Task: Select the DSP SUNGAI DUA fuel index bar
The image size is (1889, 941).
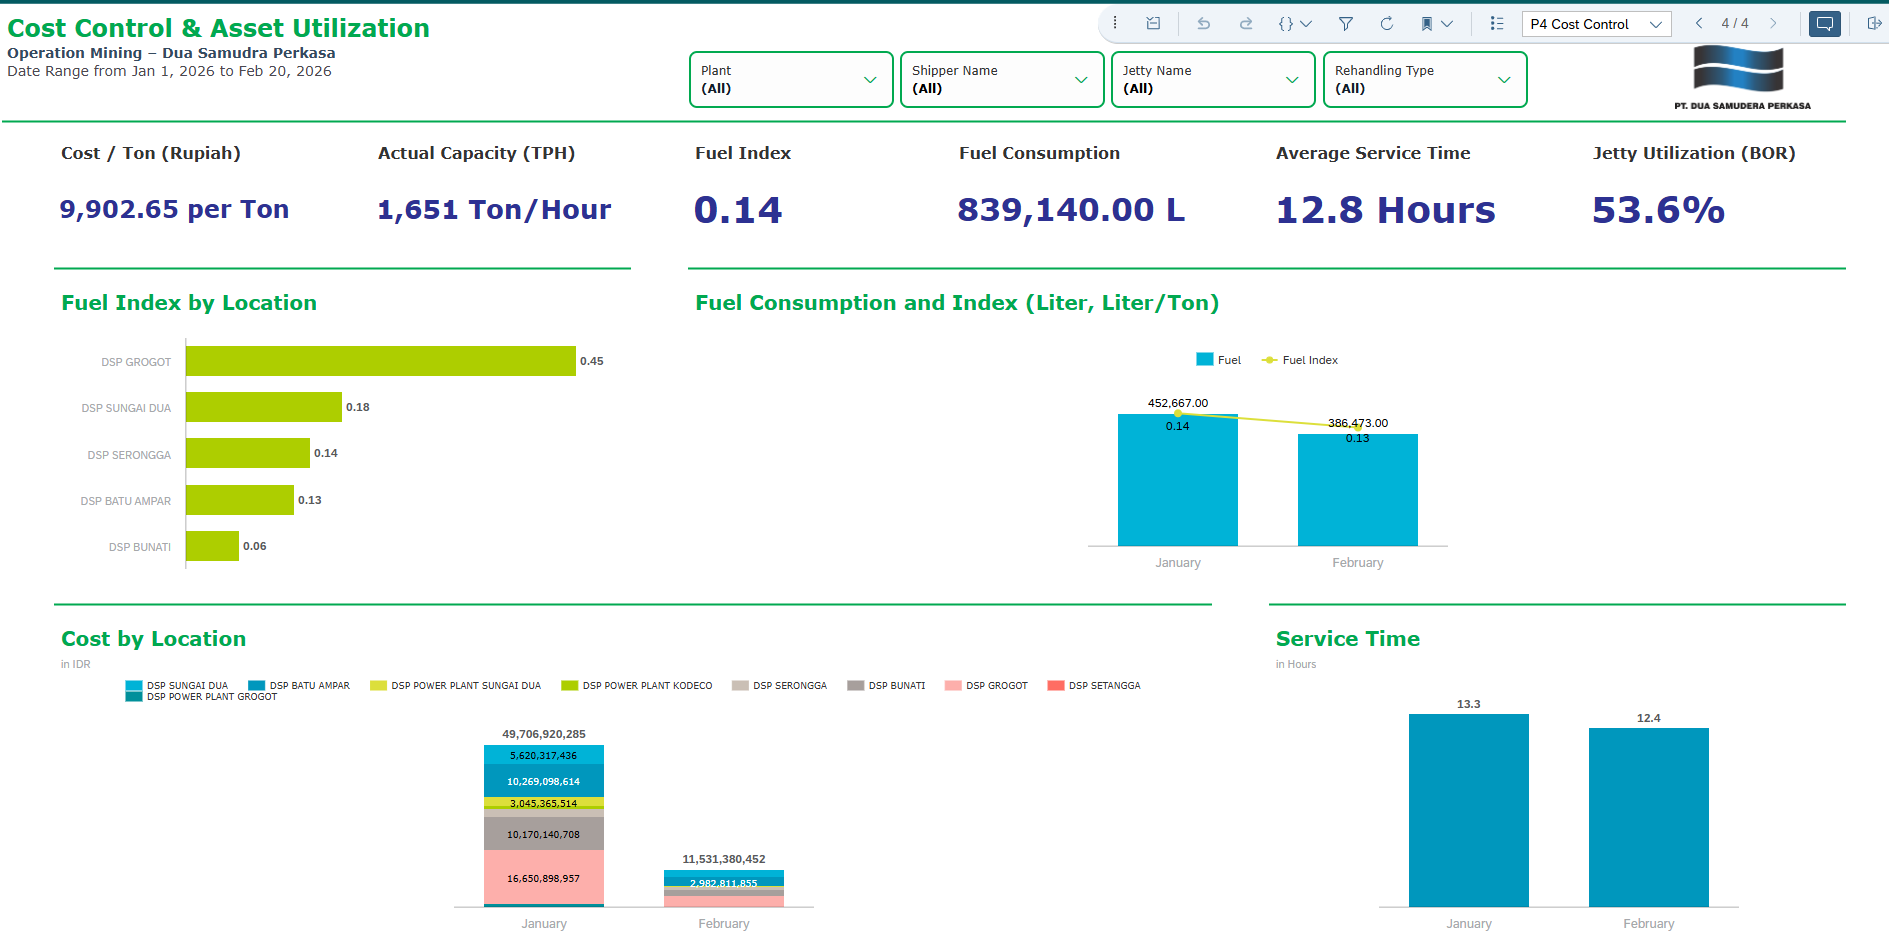Action: point(264,407)
